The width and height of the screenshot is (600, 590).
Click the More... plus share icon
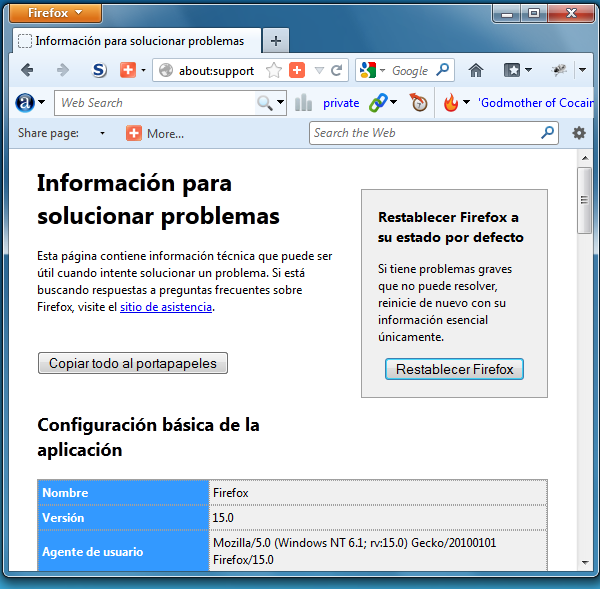(x=134, y=133)
